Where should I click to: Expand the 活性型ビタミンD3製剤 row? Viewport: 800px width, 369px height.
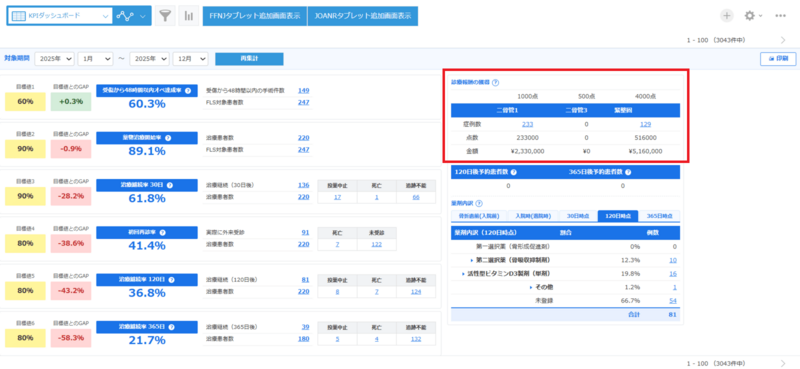point(463,274)
